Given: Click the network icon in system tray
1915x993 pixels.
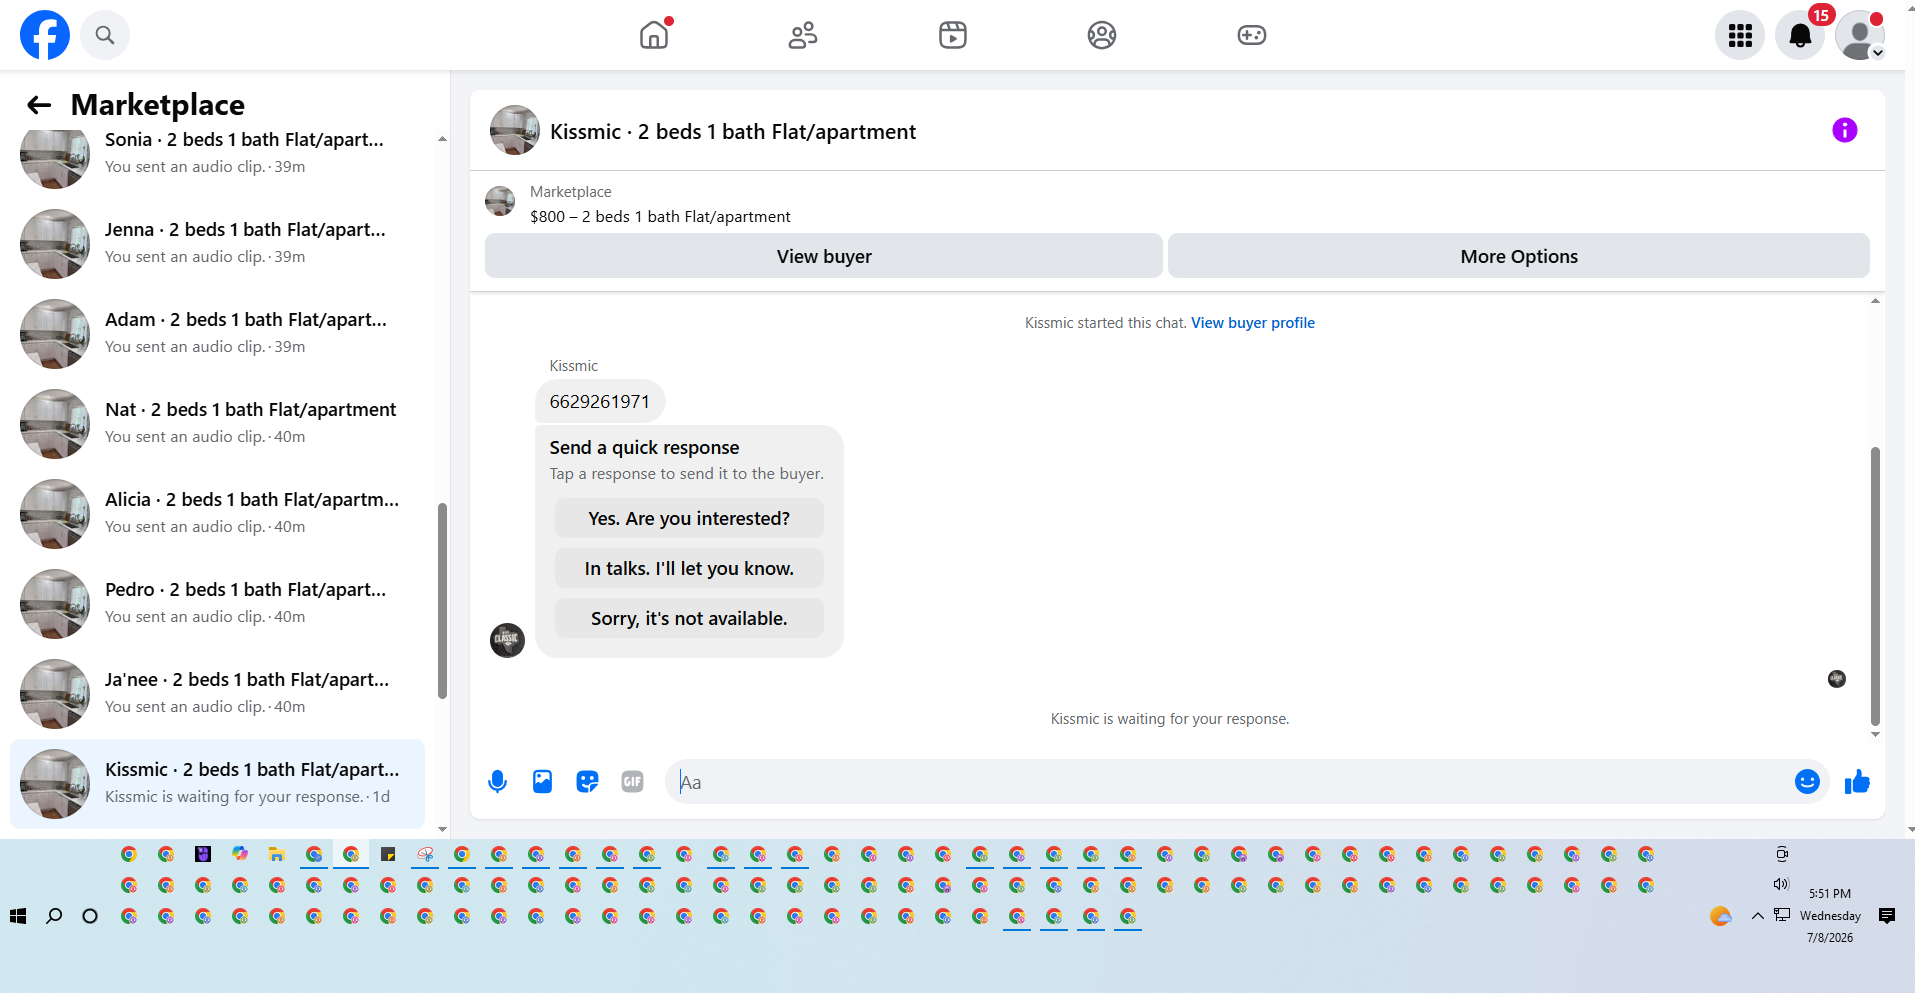Looking at the screenshot, I should pos(1782,915).
